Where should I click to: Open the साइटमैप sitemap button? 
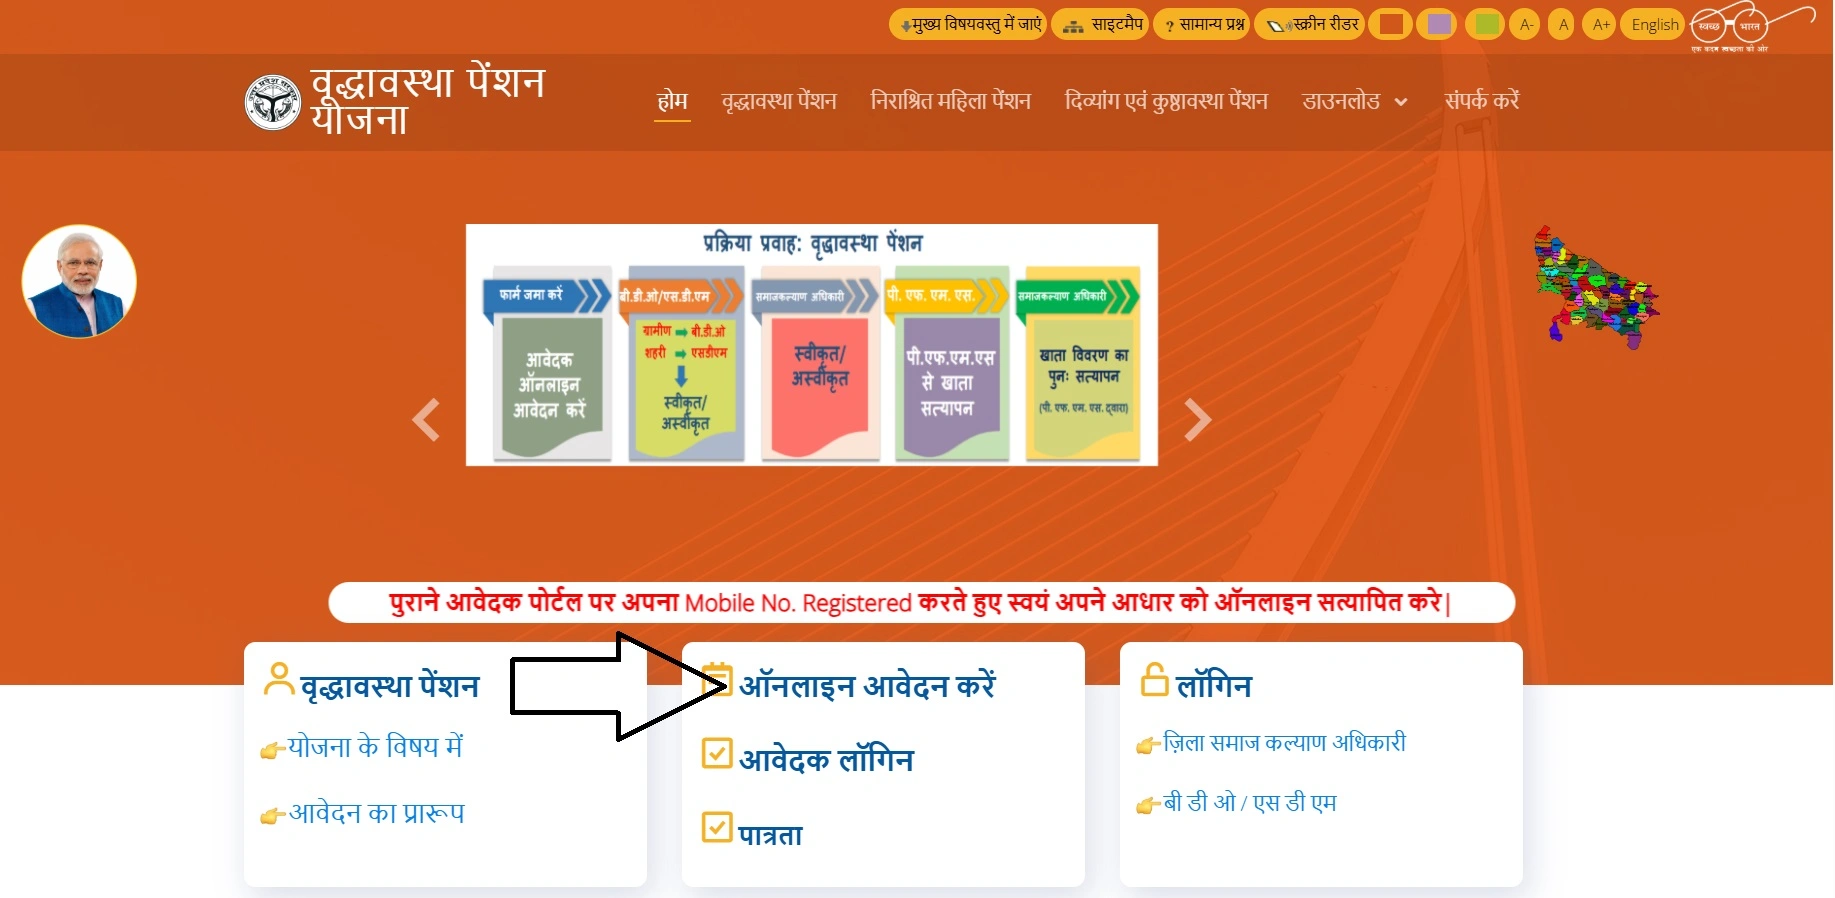click(1099, 24)
